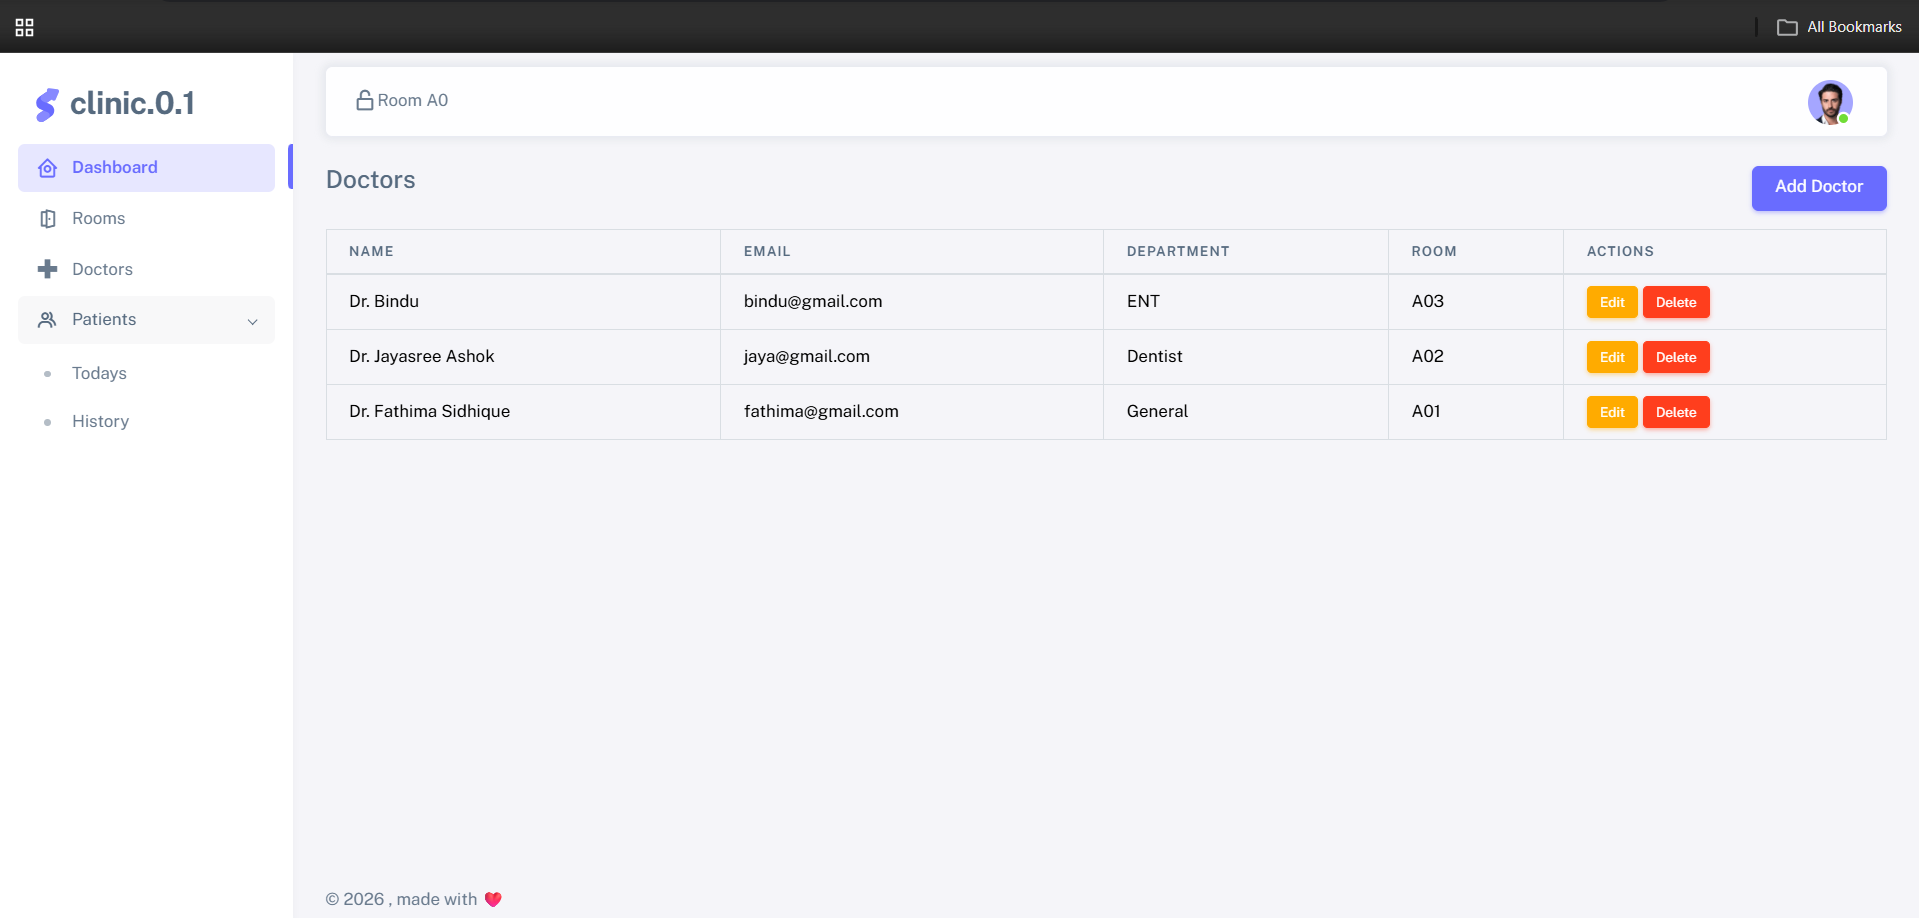
Task: Edit Dr. Bindu's record
Action: click(x=1611, y=302)
